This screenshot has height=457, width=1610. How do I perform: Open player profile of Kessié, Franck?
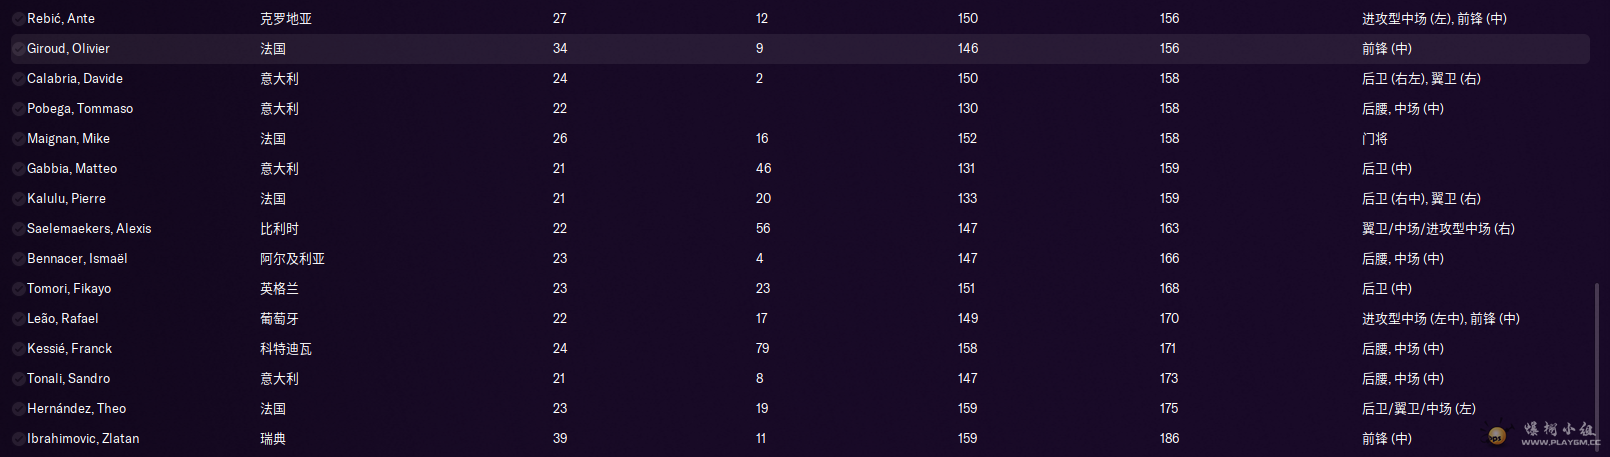click(x=70, y=349)
